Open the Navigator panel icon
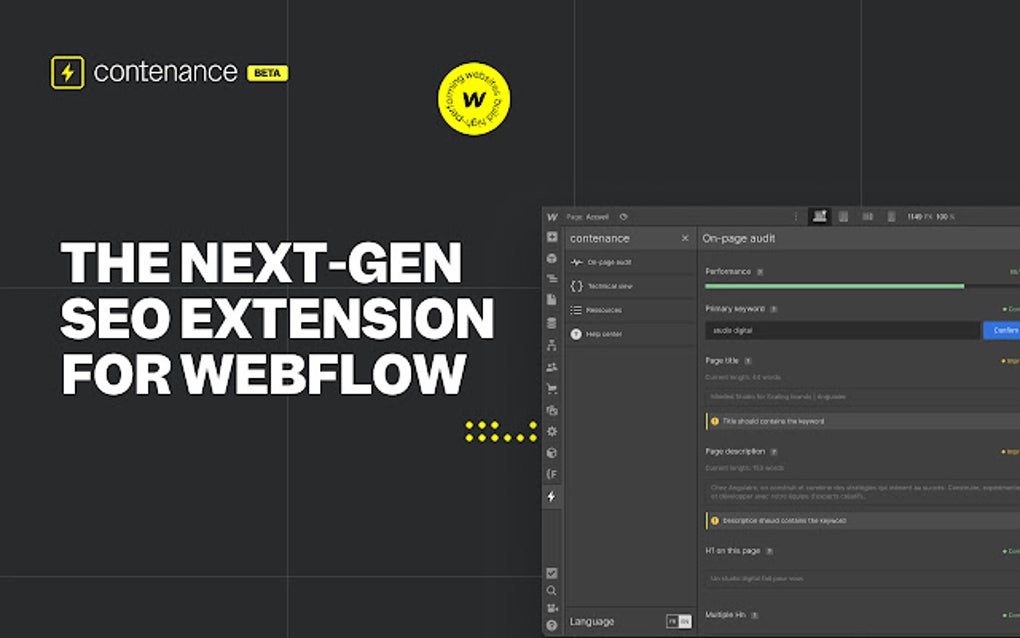1020x638 pixels. [552, 279]
